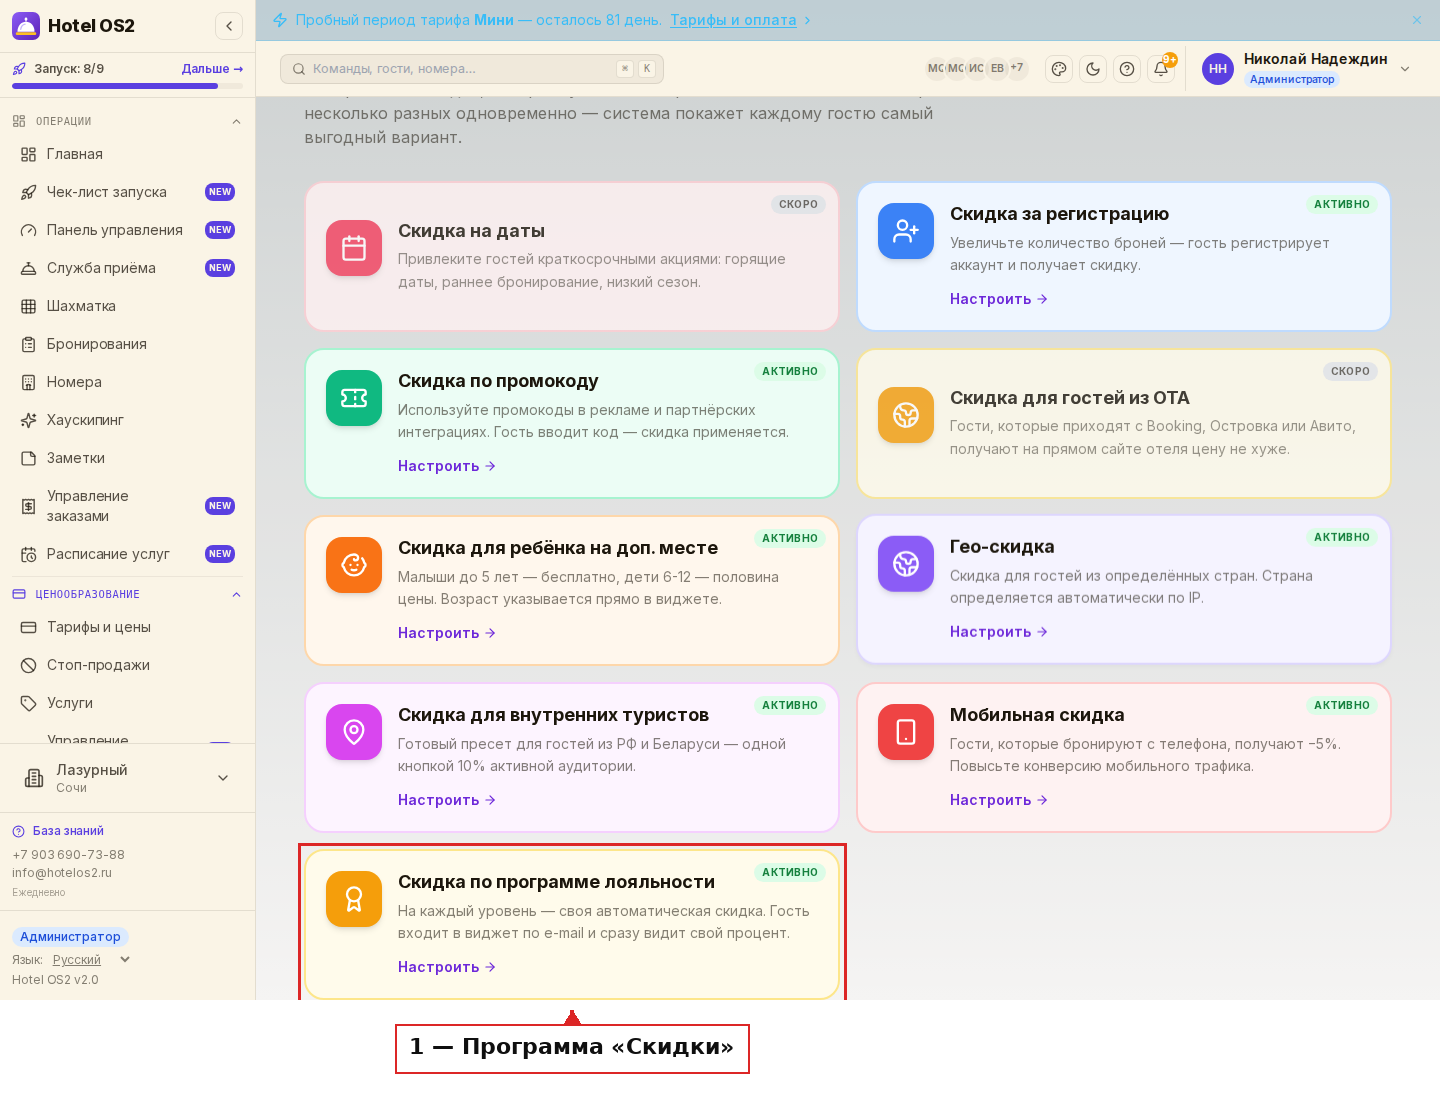Click Настроить for Мобильная скидка
Screen dimensions: 1440x1097
(x=998, y=800)
